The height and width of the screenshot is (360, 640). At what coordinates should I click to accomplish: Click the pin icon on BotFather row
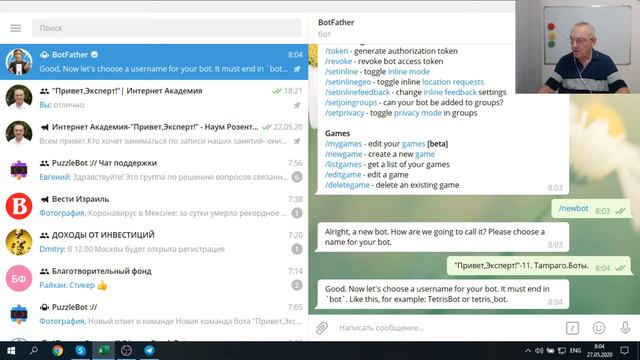coord(297,69)
